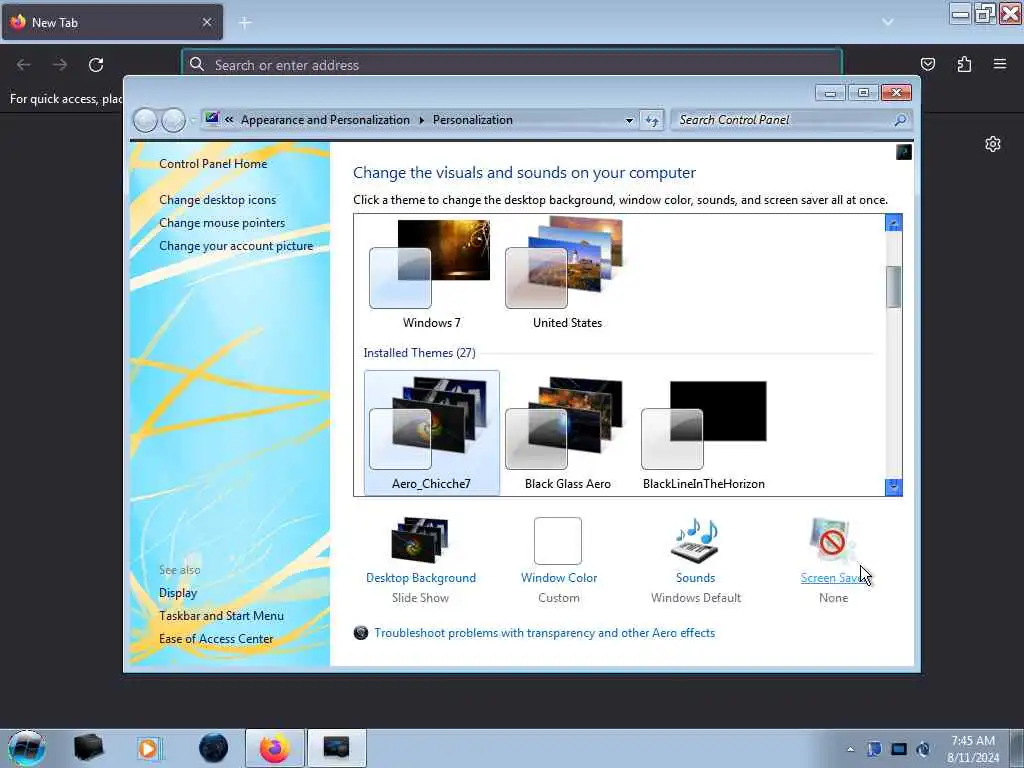Open Ease of Access Center link

(216, 639)
